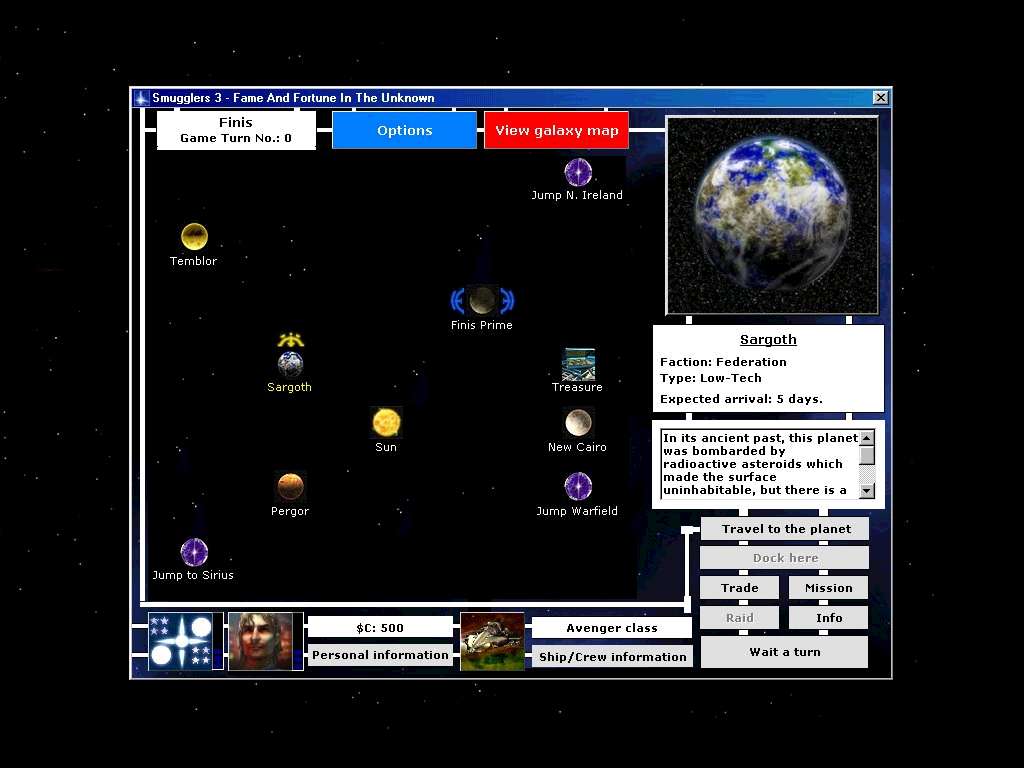The image size is (1024, 768).
Task: Click the $C: 500 credits display
Action: click(x=380, y=628)
